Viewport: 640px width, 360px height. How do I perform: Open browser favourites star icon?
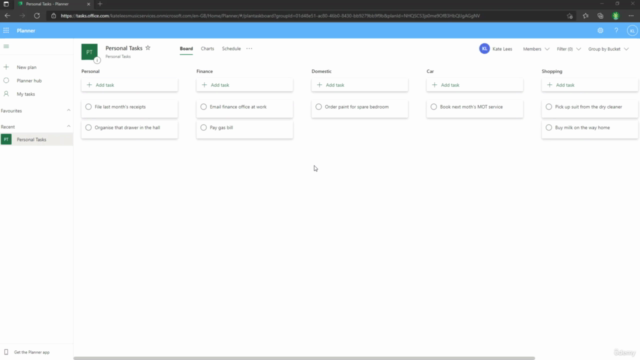click(585, 16)
